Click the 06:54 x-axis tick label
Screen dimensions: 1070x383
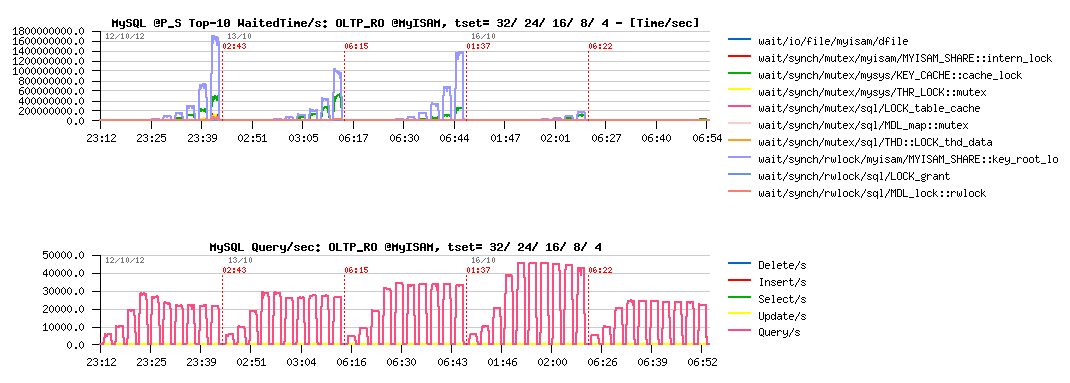point(706,138)
